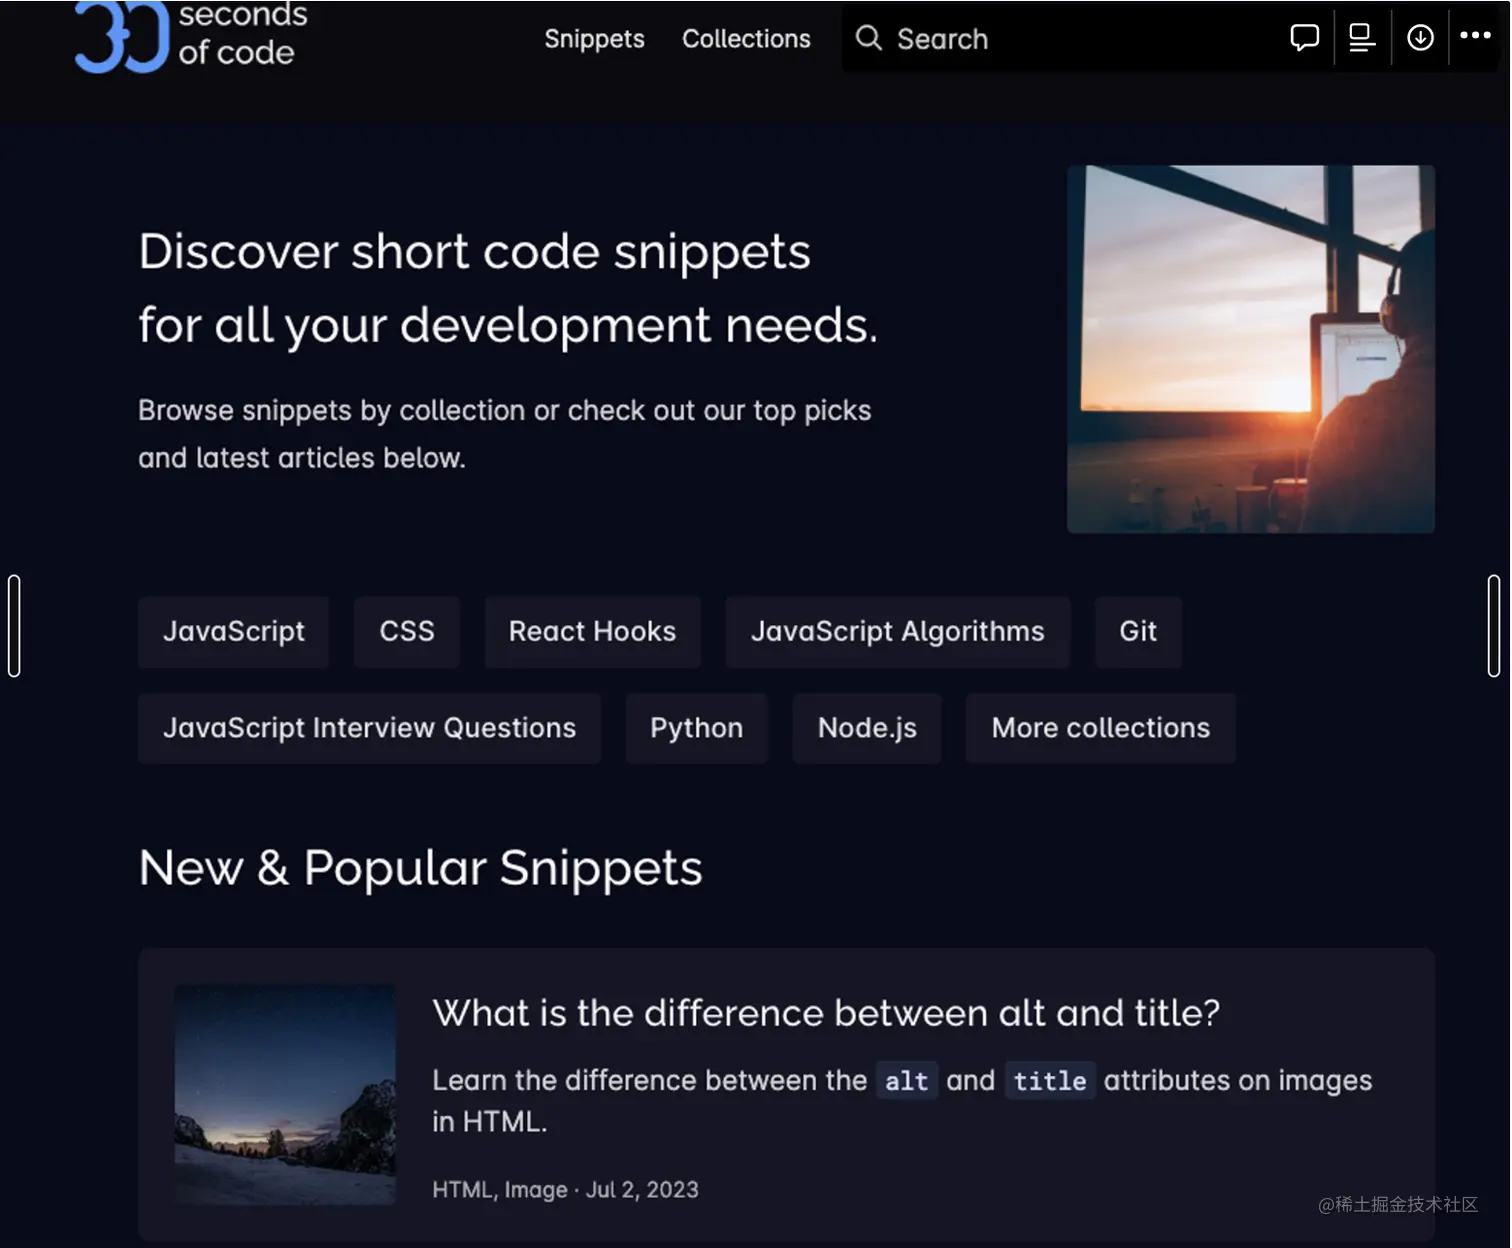Open the Node.js collection
This screenshot has height=1248, width=1512.
click(867, 728)
